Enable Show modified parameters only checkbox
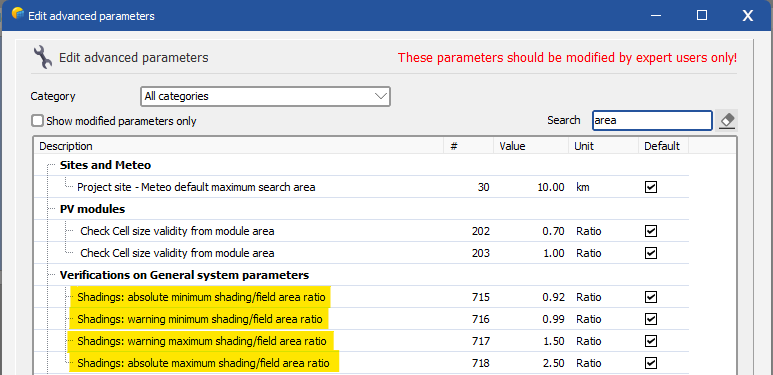773x375 pixels. [37, 121]
